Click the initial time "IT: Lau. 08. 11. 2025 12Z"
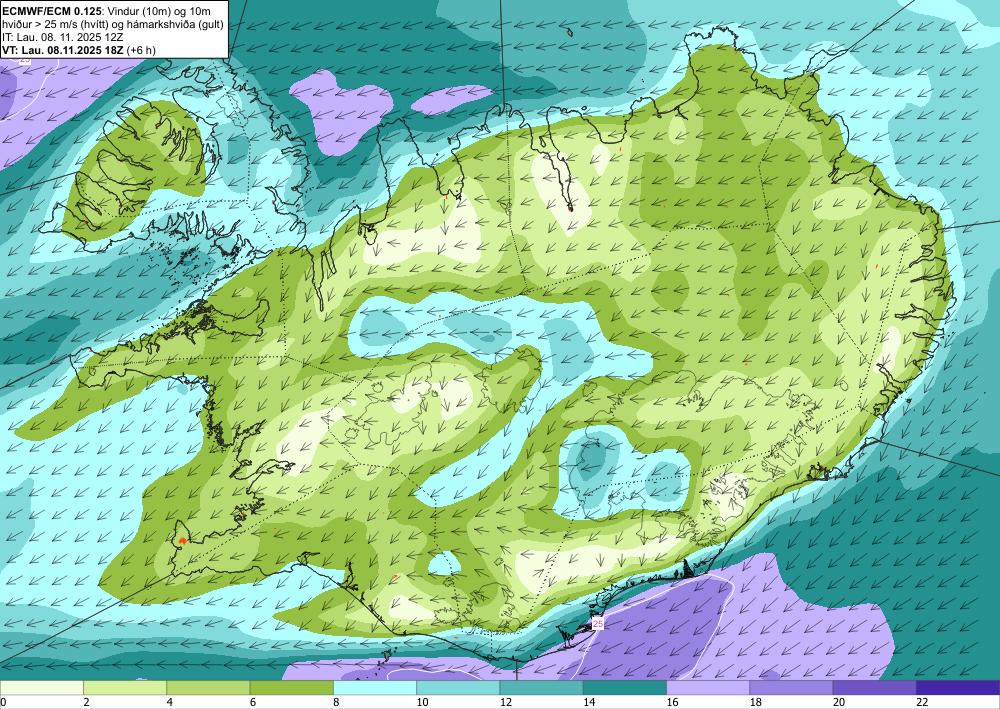The width and height of the screenshot is (1000, 709). [x=62, y=37]
